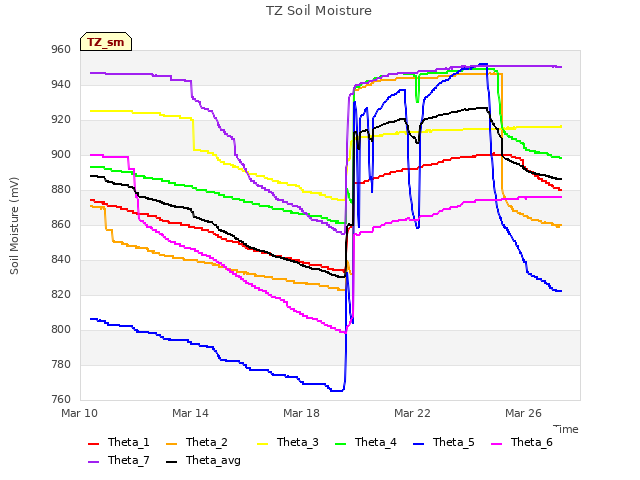This screenshot has height=480, width=640.
Task: Click the 880 y-axis tick label
Action: [x=61, y=190]
